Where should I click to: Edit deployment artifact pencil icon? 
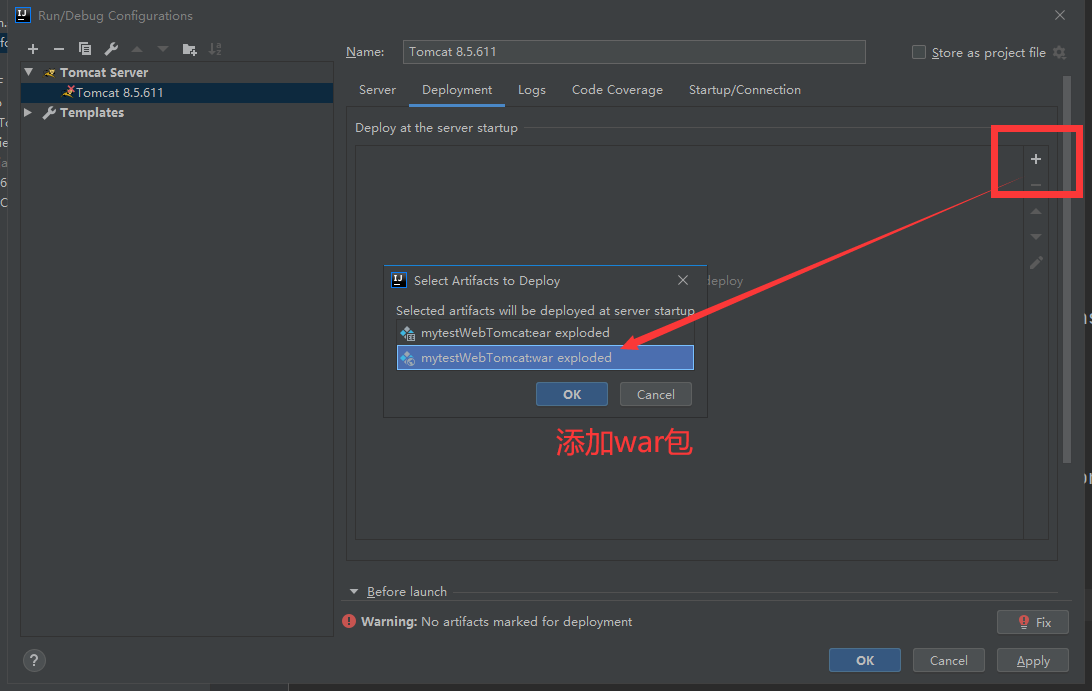tap(1036, 263)
